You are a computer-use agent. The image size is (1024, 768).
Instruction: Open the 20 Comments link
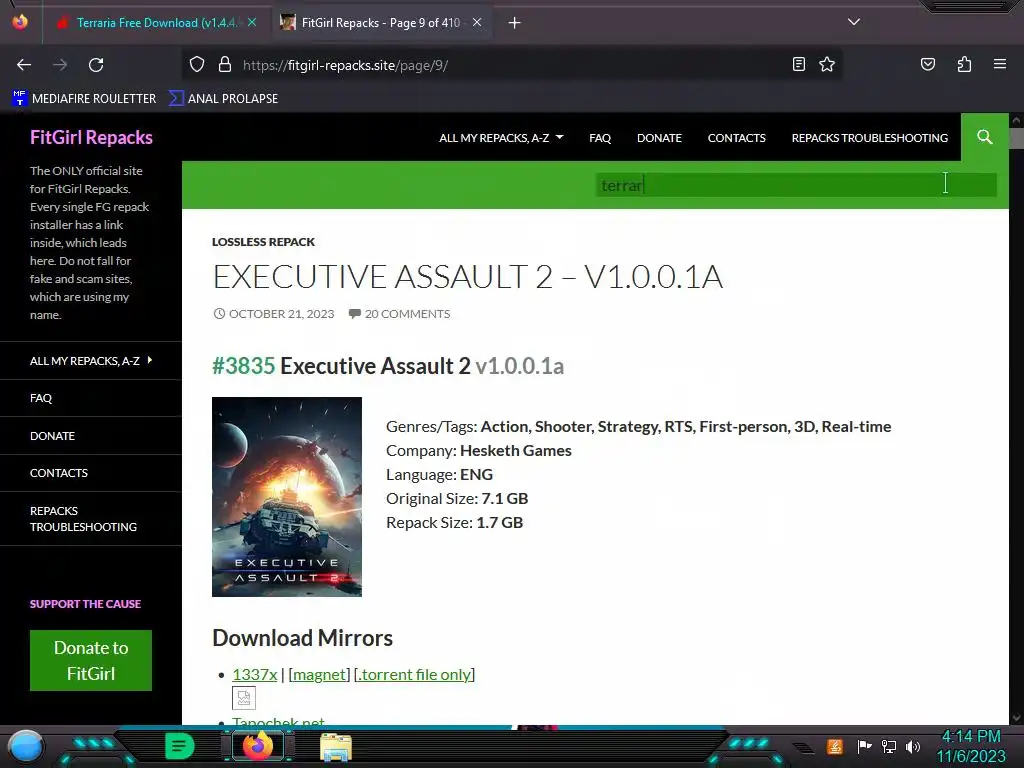click(400, 313)
